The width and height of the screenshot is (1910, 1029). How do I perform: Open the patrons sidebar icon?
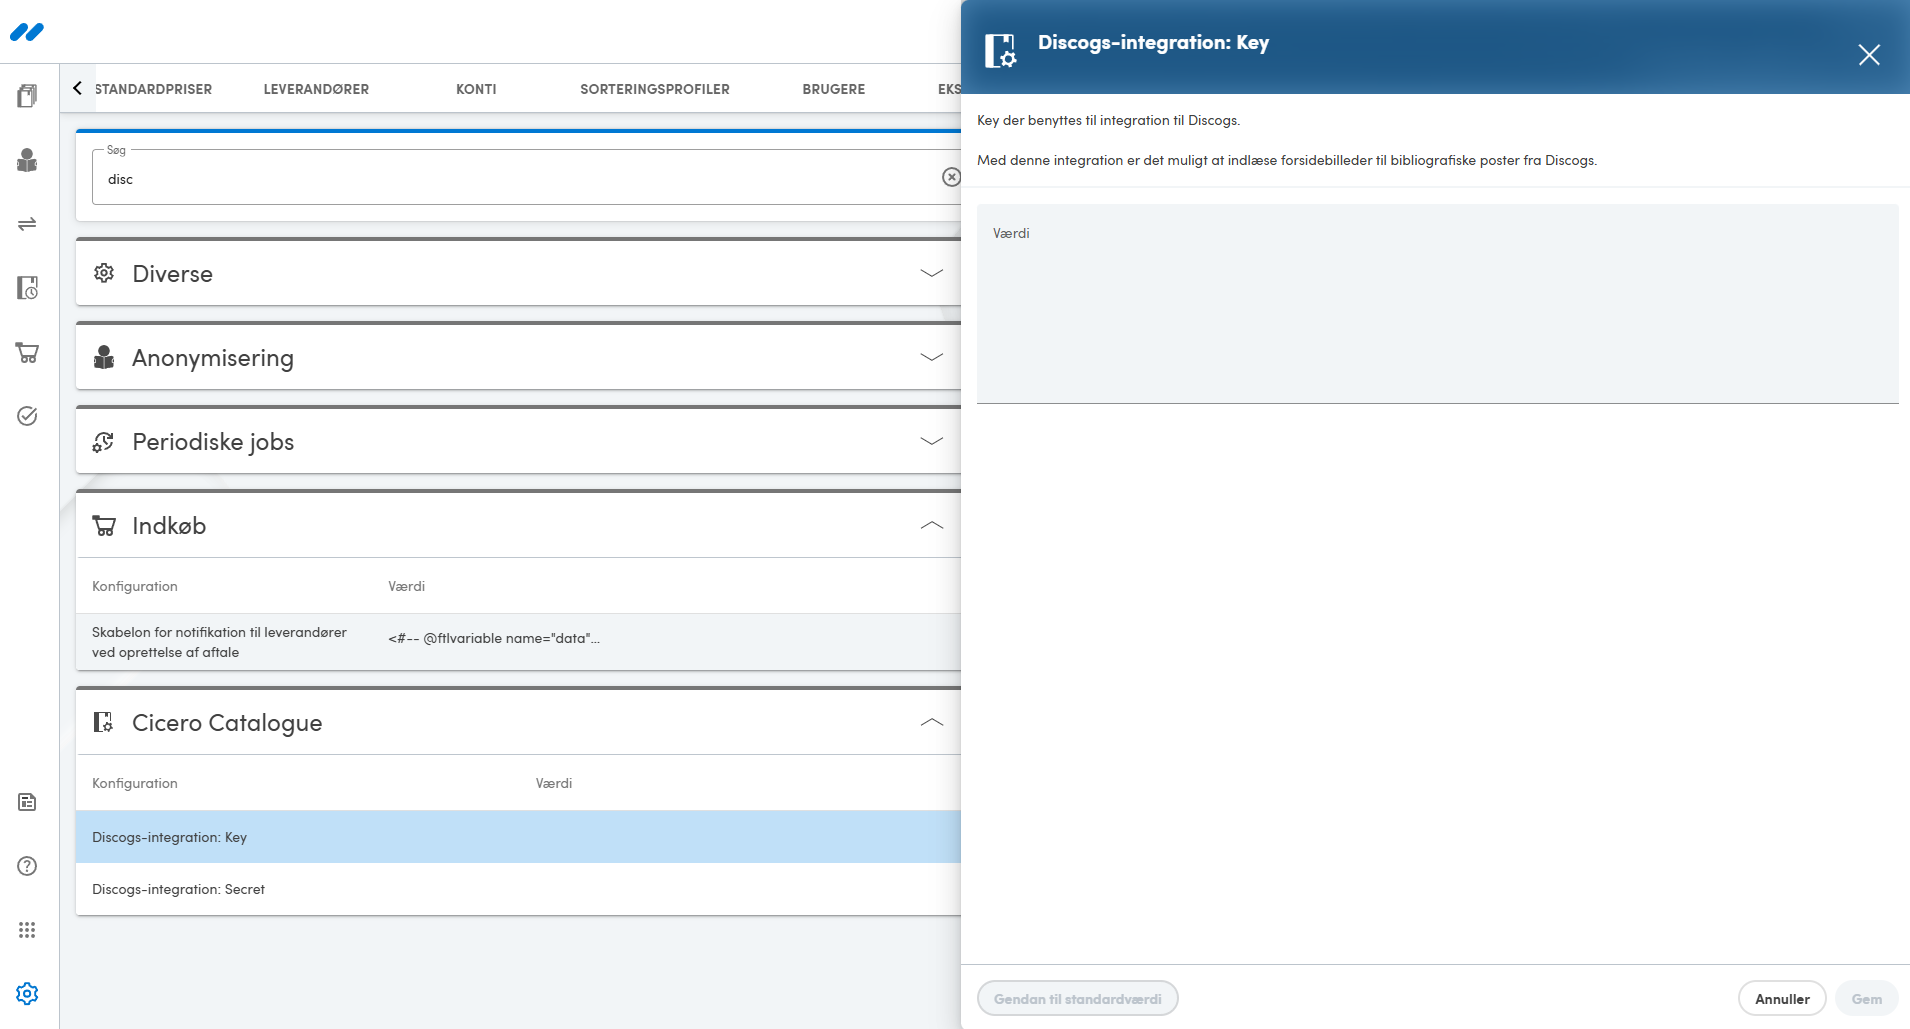tap(27, 160)
